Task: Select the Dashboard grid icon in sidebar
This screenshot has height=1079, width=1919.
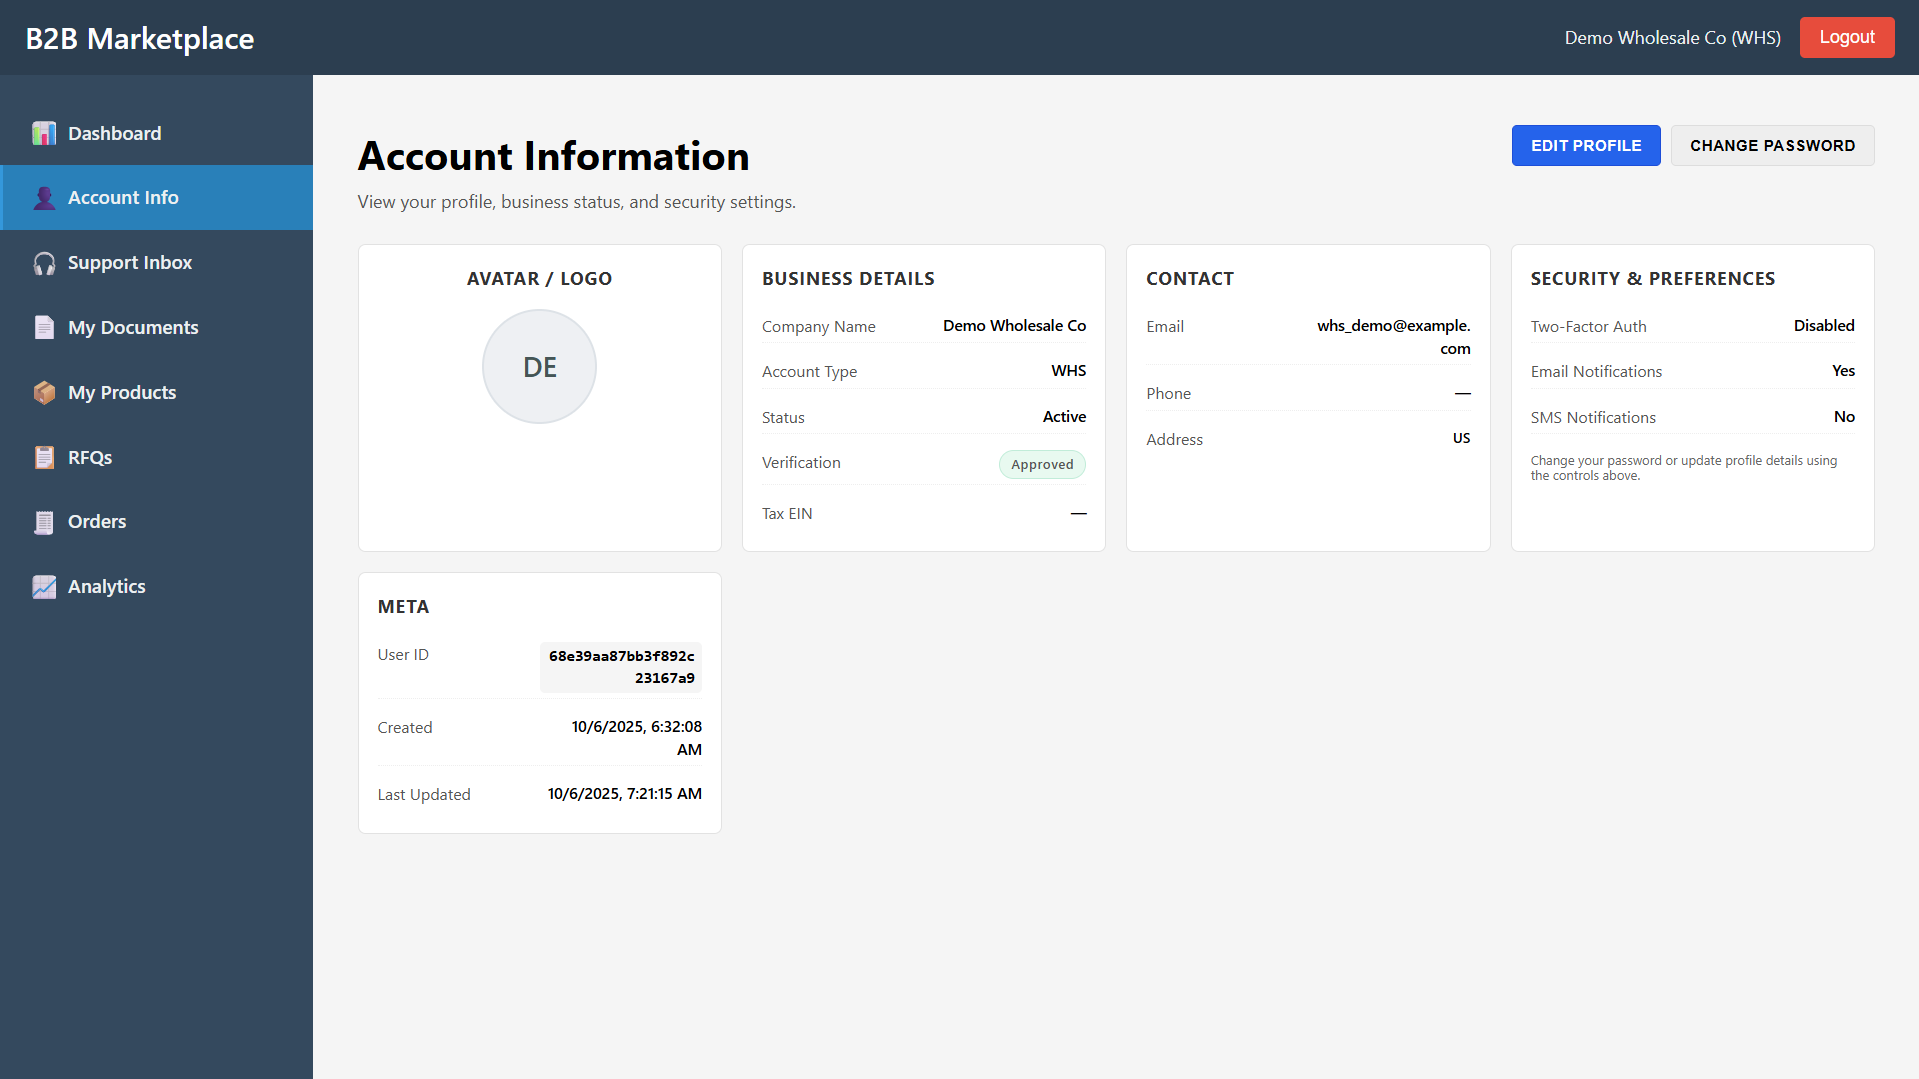Action: coord(44,132)
